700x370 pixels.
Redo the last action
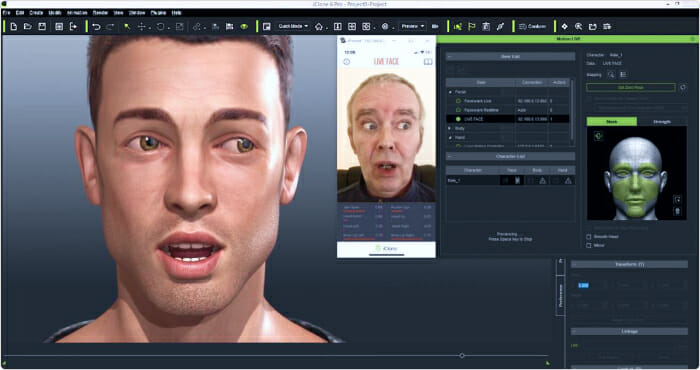(x=110, y=27)
